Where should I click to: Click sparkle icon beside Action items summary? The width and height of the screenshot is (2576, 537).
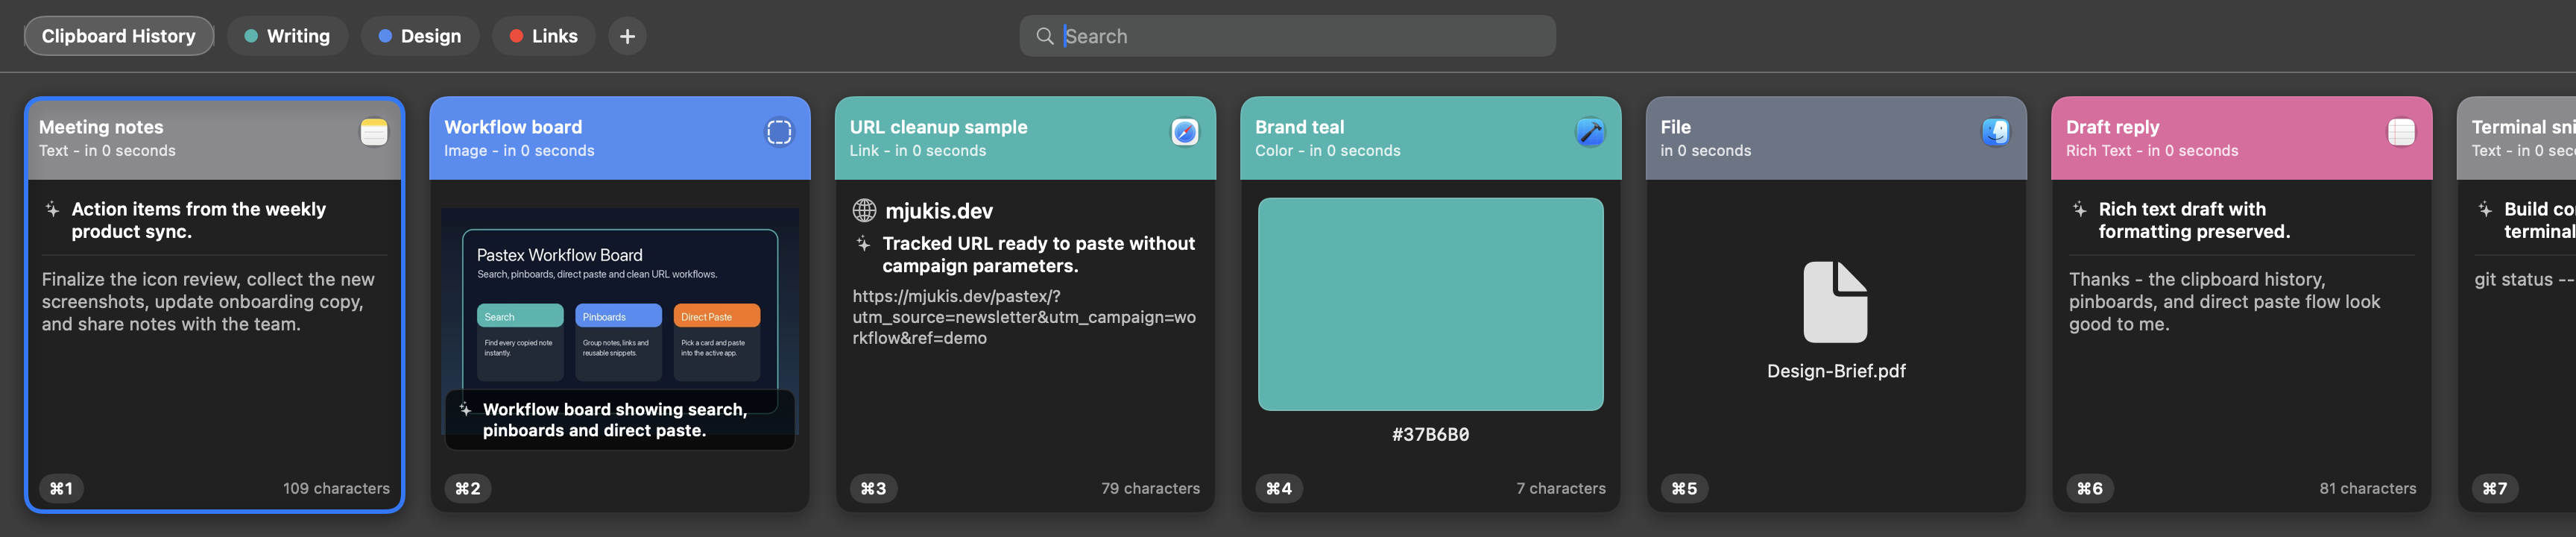52,209
